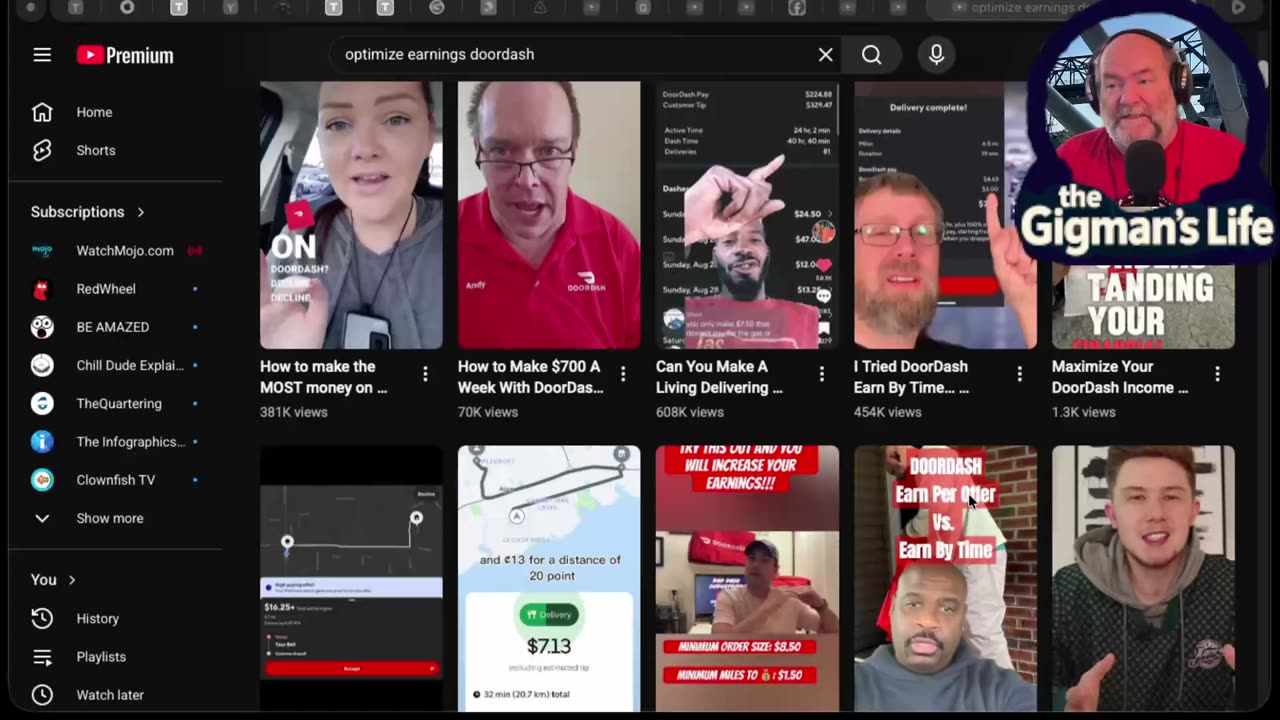Screen dimensions: 1280x720
Task: Open Short 'Try this out and you will increase your earnings'
Action: 747,578
